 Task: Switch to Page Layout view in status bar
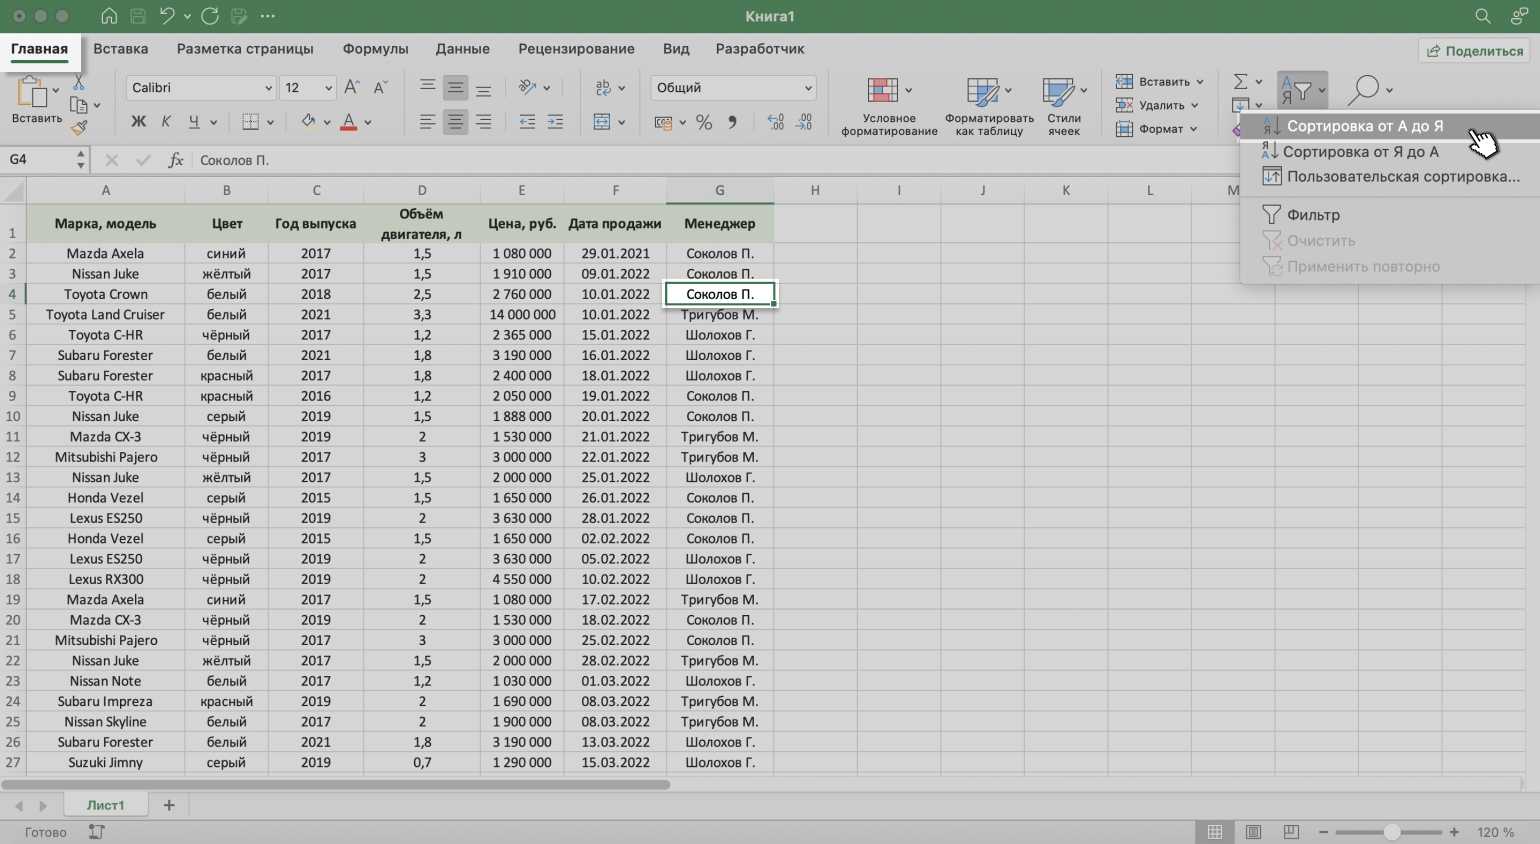[x=1253, y=832]
